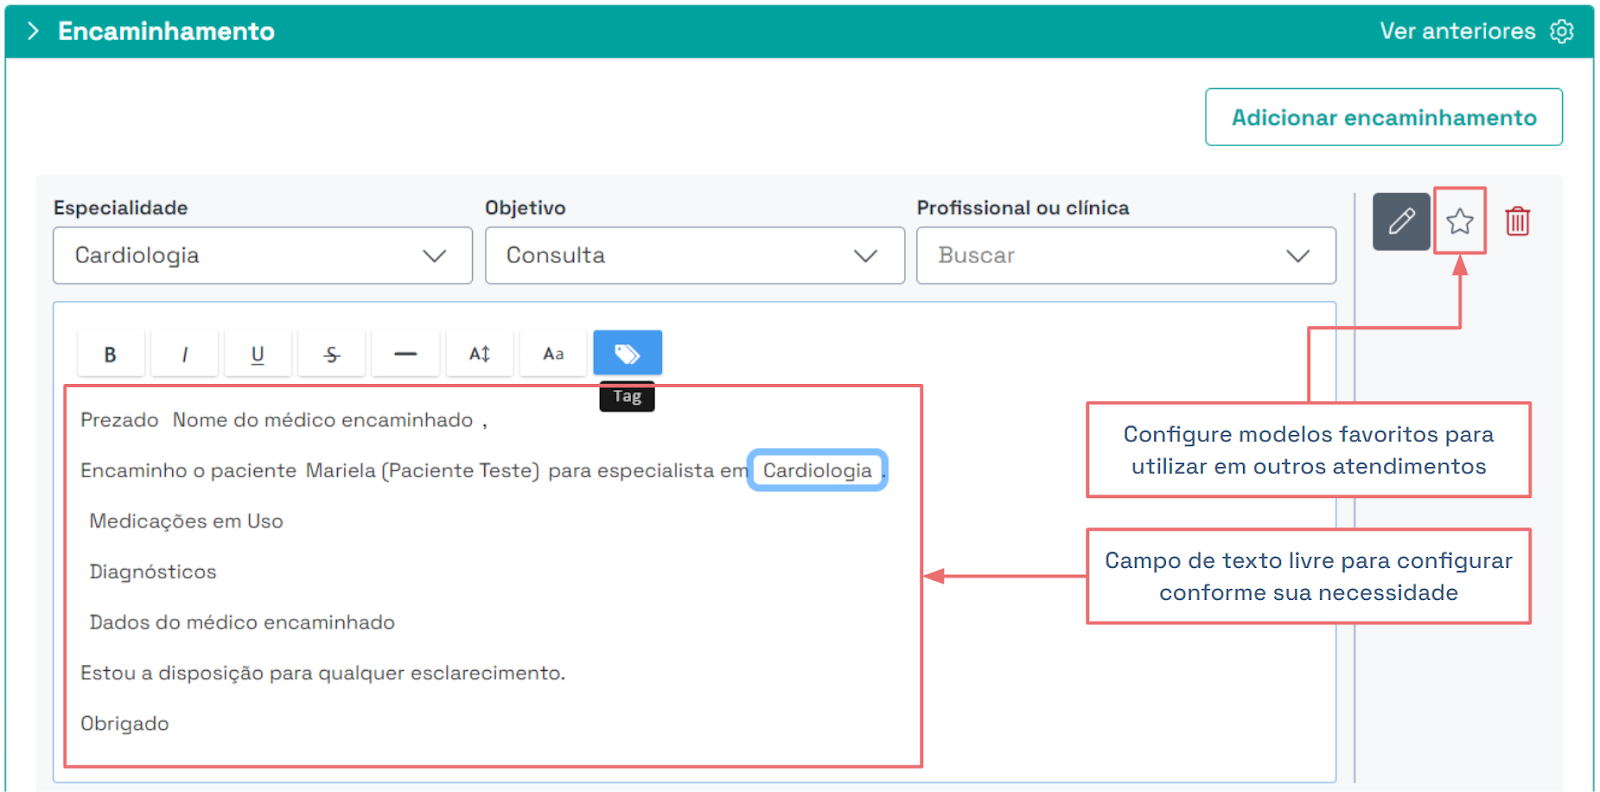Open the Especialidade dropdown

pos(262,255)
